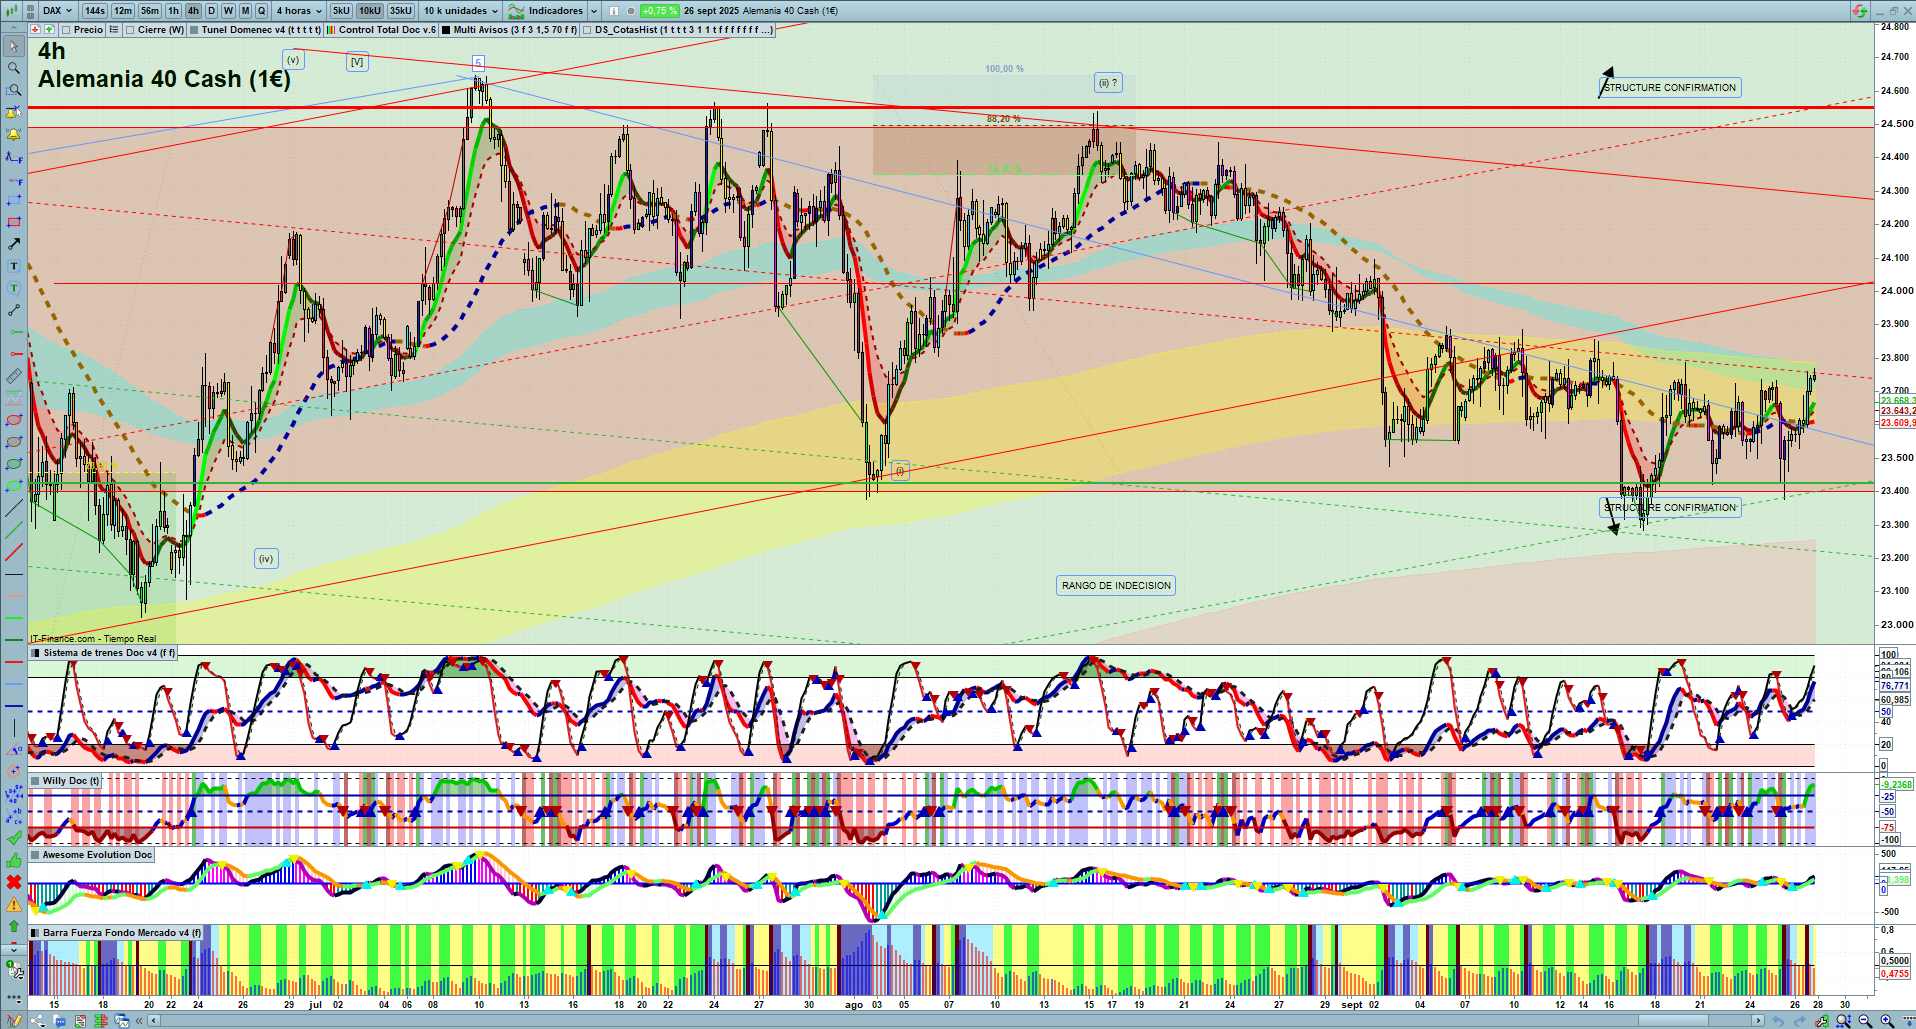Switch to the 1h timeframe
This screenshot has height=1029, width=1916.
coord(174,11)
